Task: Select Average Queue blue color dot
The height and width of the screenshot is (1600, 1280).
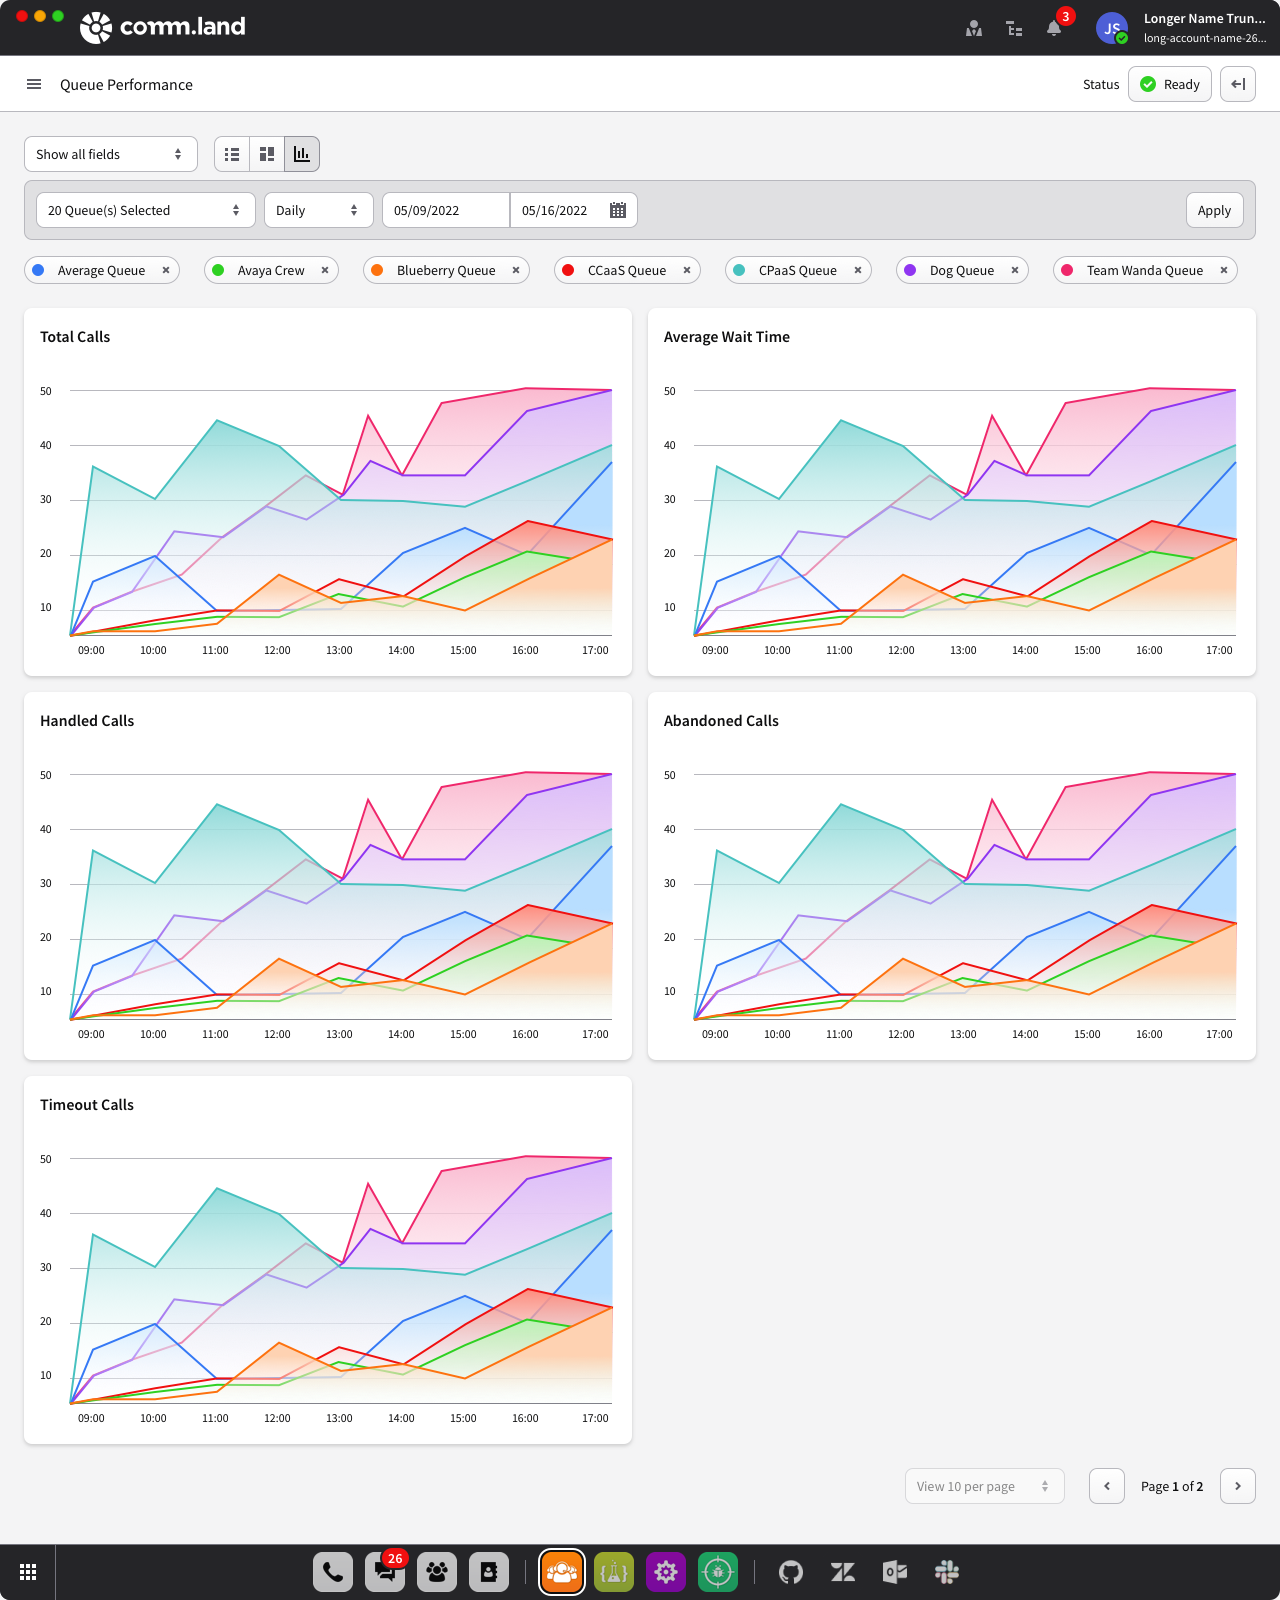Action: coord(38,270)
